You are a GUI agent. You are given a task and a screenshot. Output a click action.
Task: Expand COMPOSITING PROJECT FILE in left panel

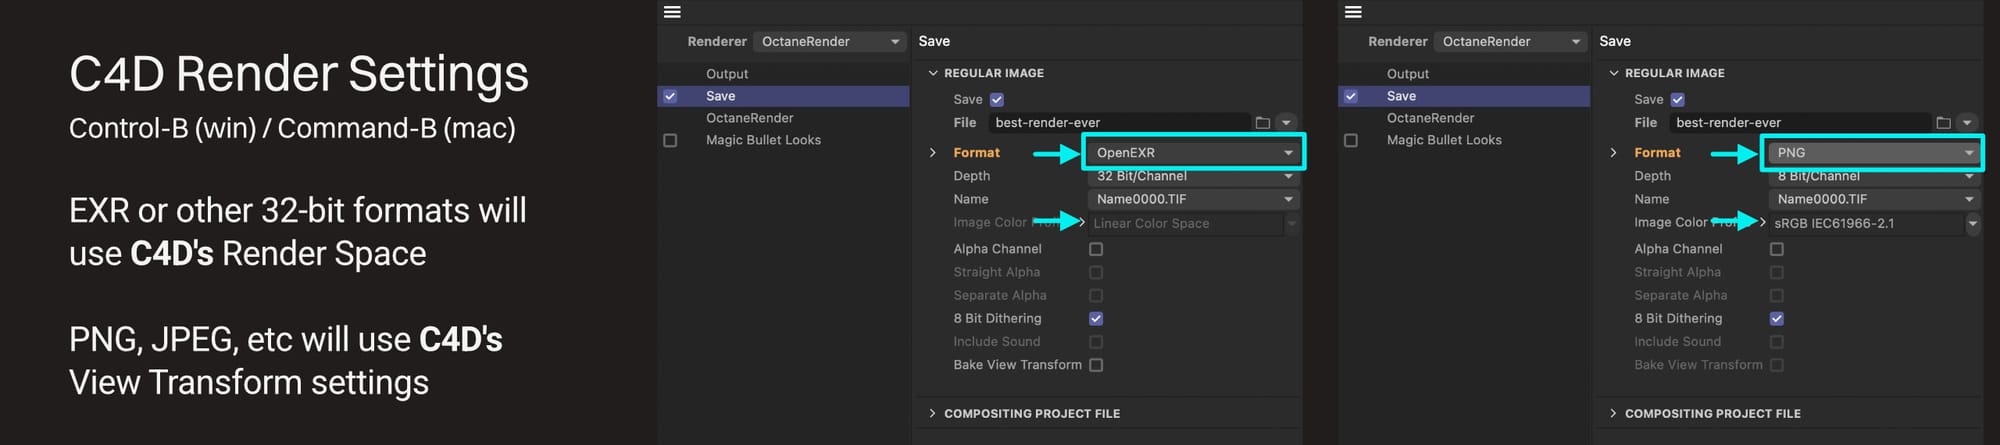point(933,413)
